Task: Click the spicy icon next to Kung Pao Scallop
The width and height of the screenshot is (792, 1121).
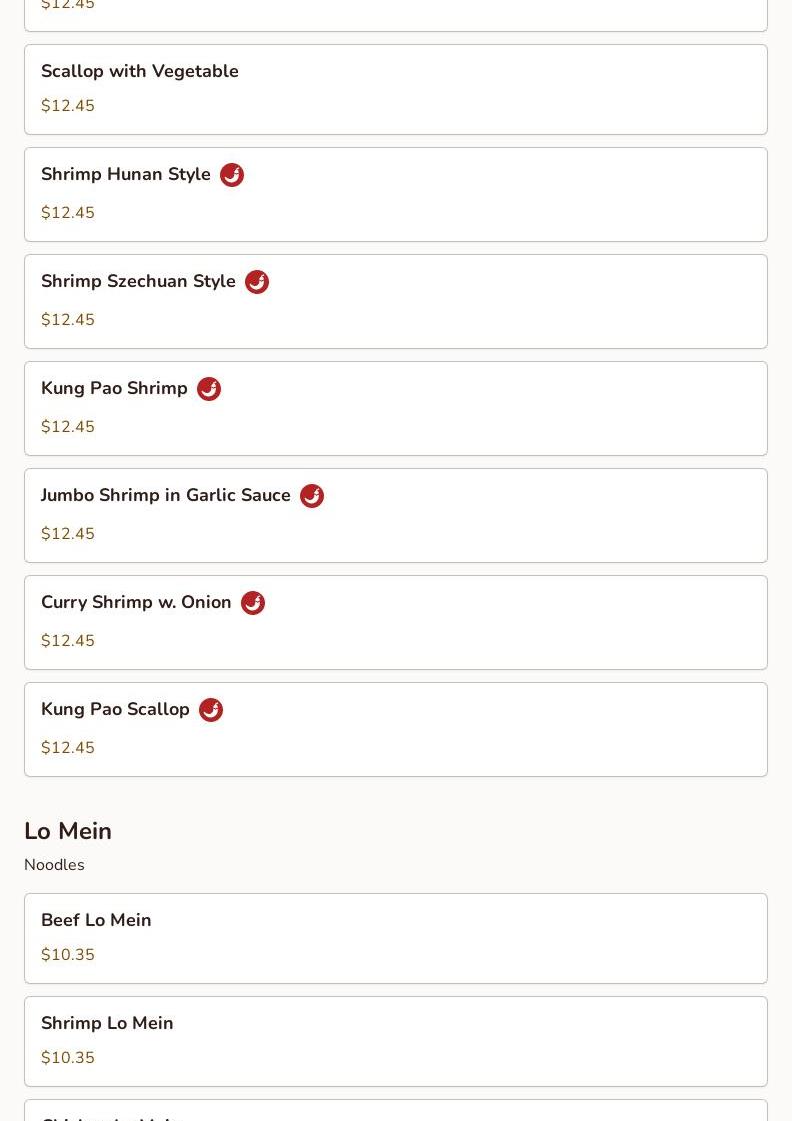Action: point(211,710)
